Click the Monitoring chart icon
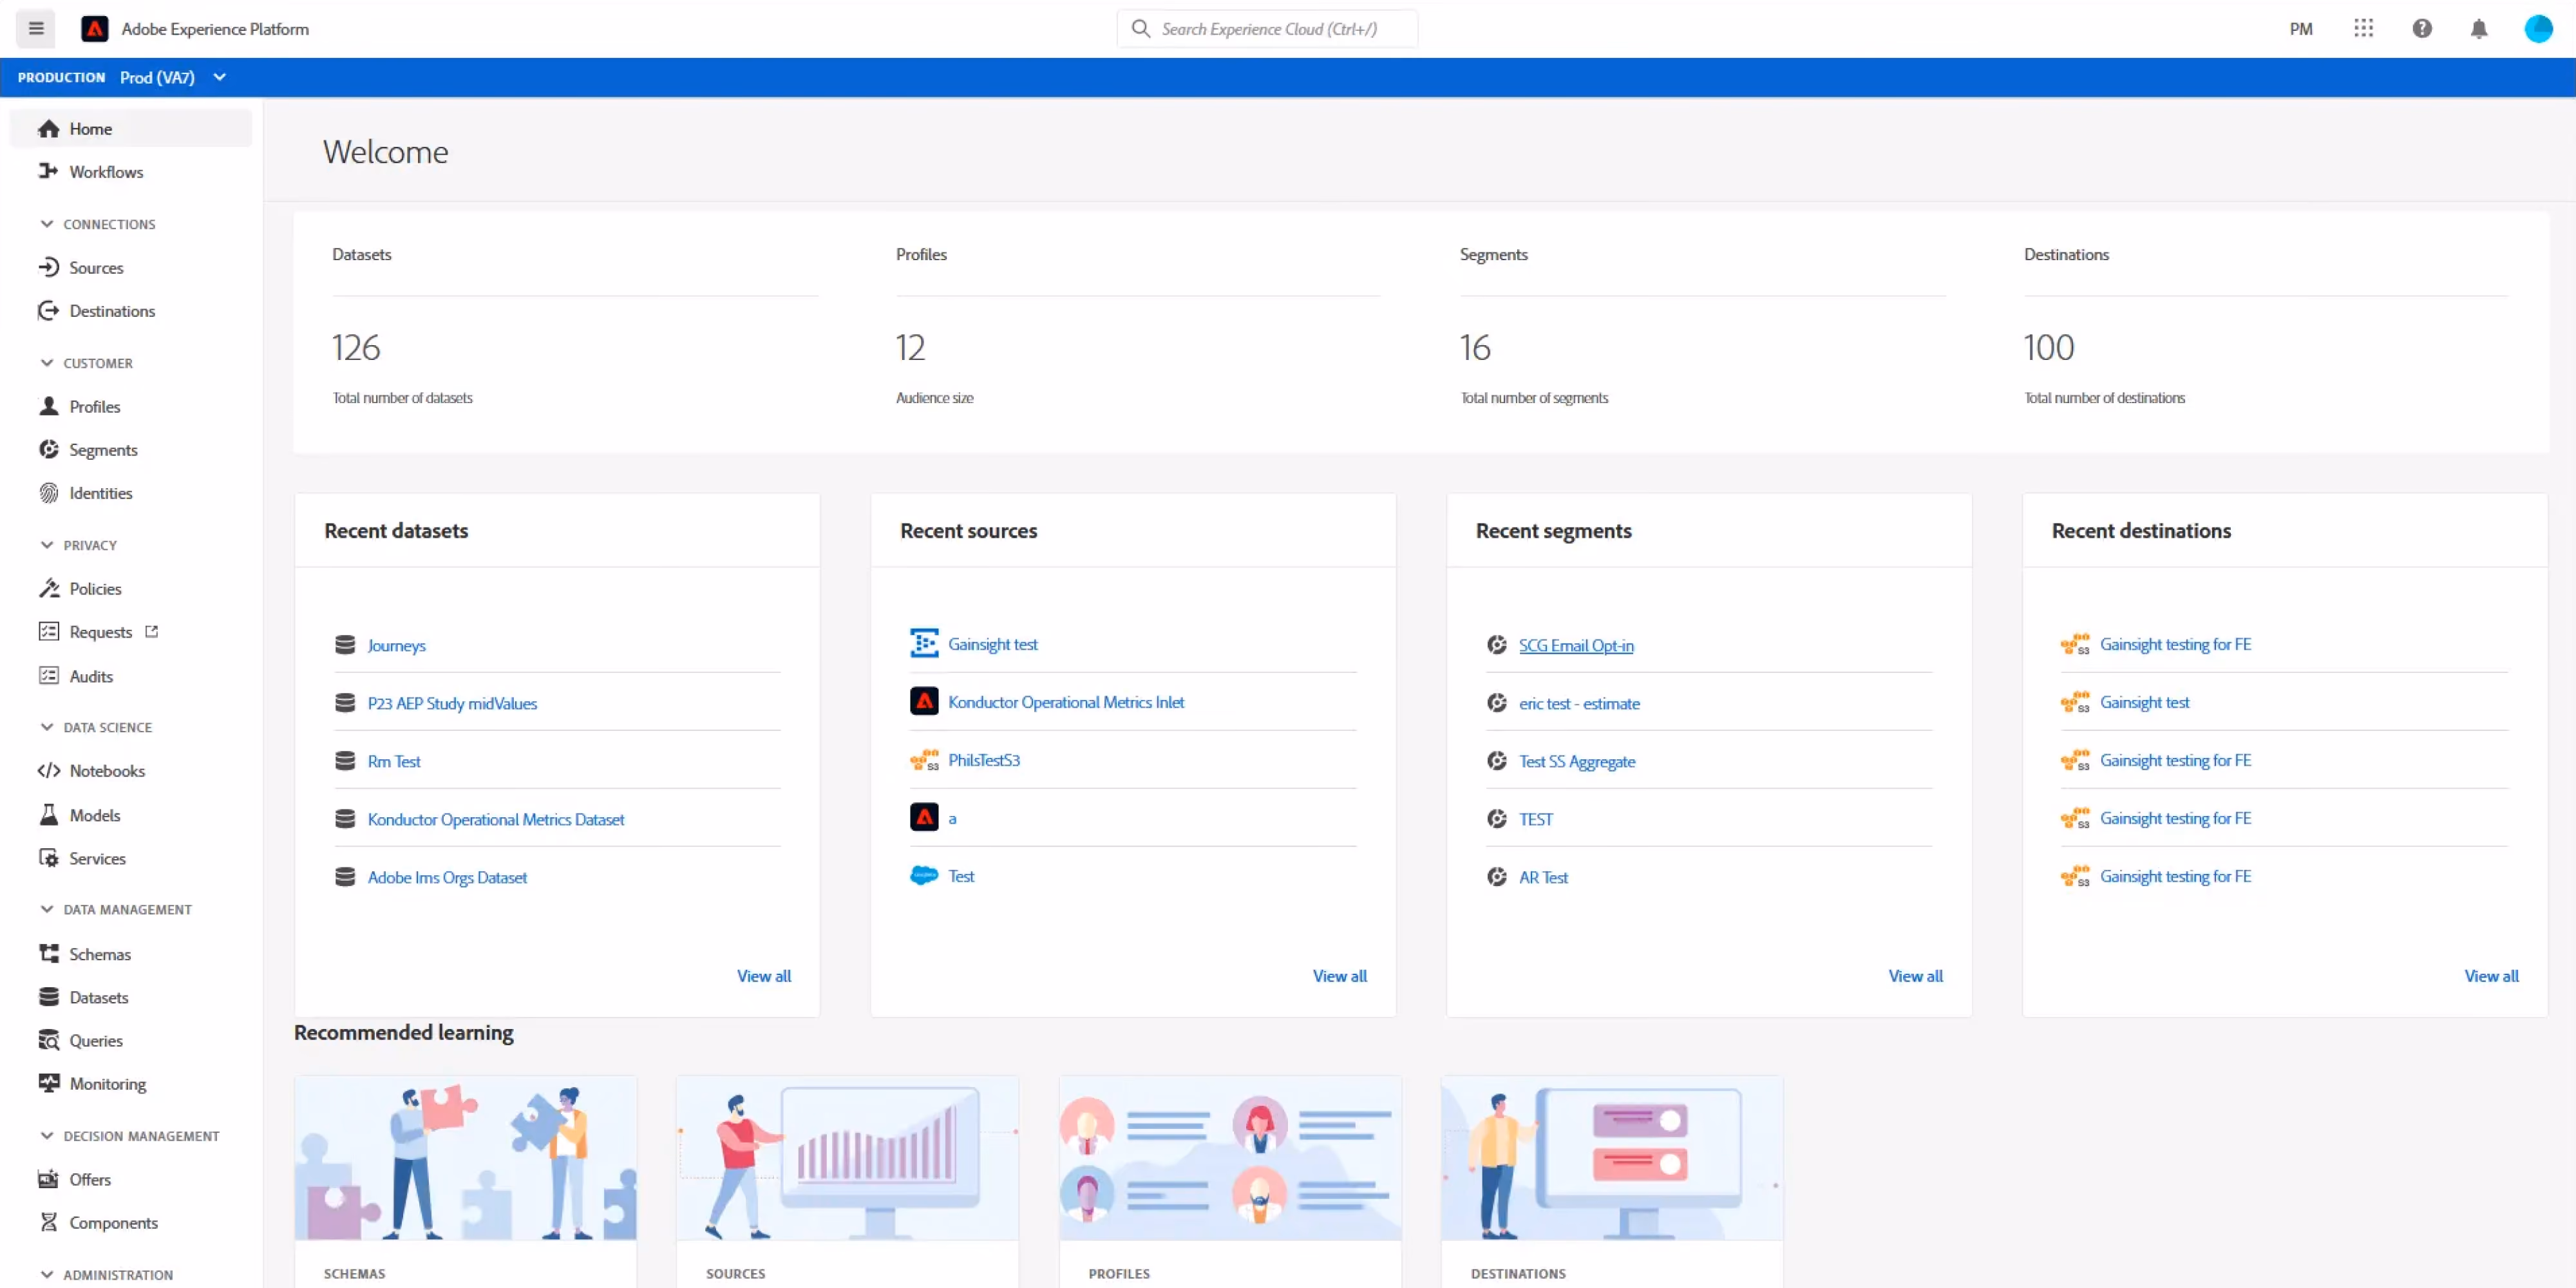Viewport: 2576px width, 1288px height. 48,1083
